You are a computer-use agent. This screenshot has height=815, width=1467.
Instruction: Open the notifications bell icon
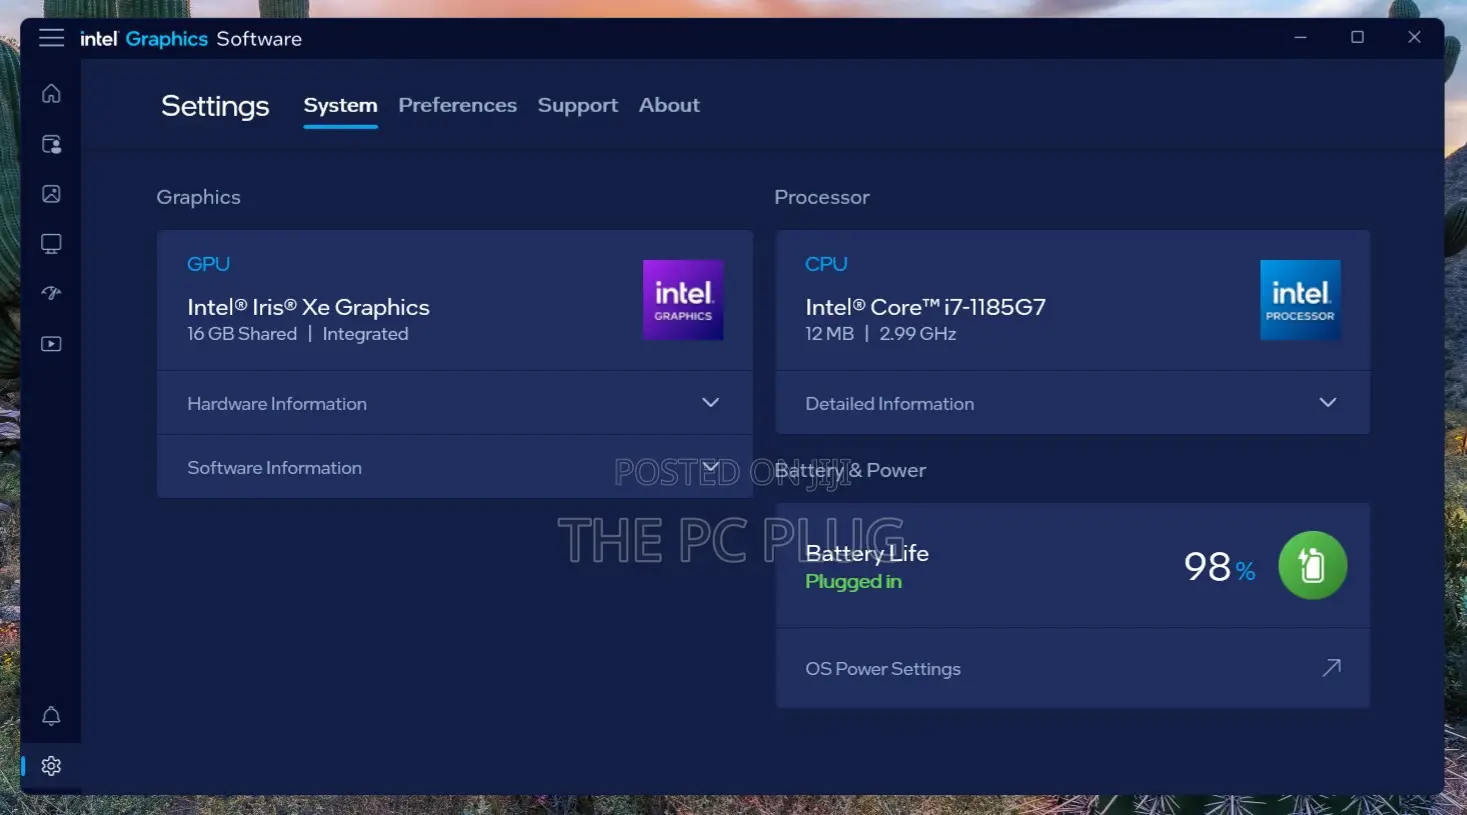(51, 716)
